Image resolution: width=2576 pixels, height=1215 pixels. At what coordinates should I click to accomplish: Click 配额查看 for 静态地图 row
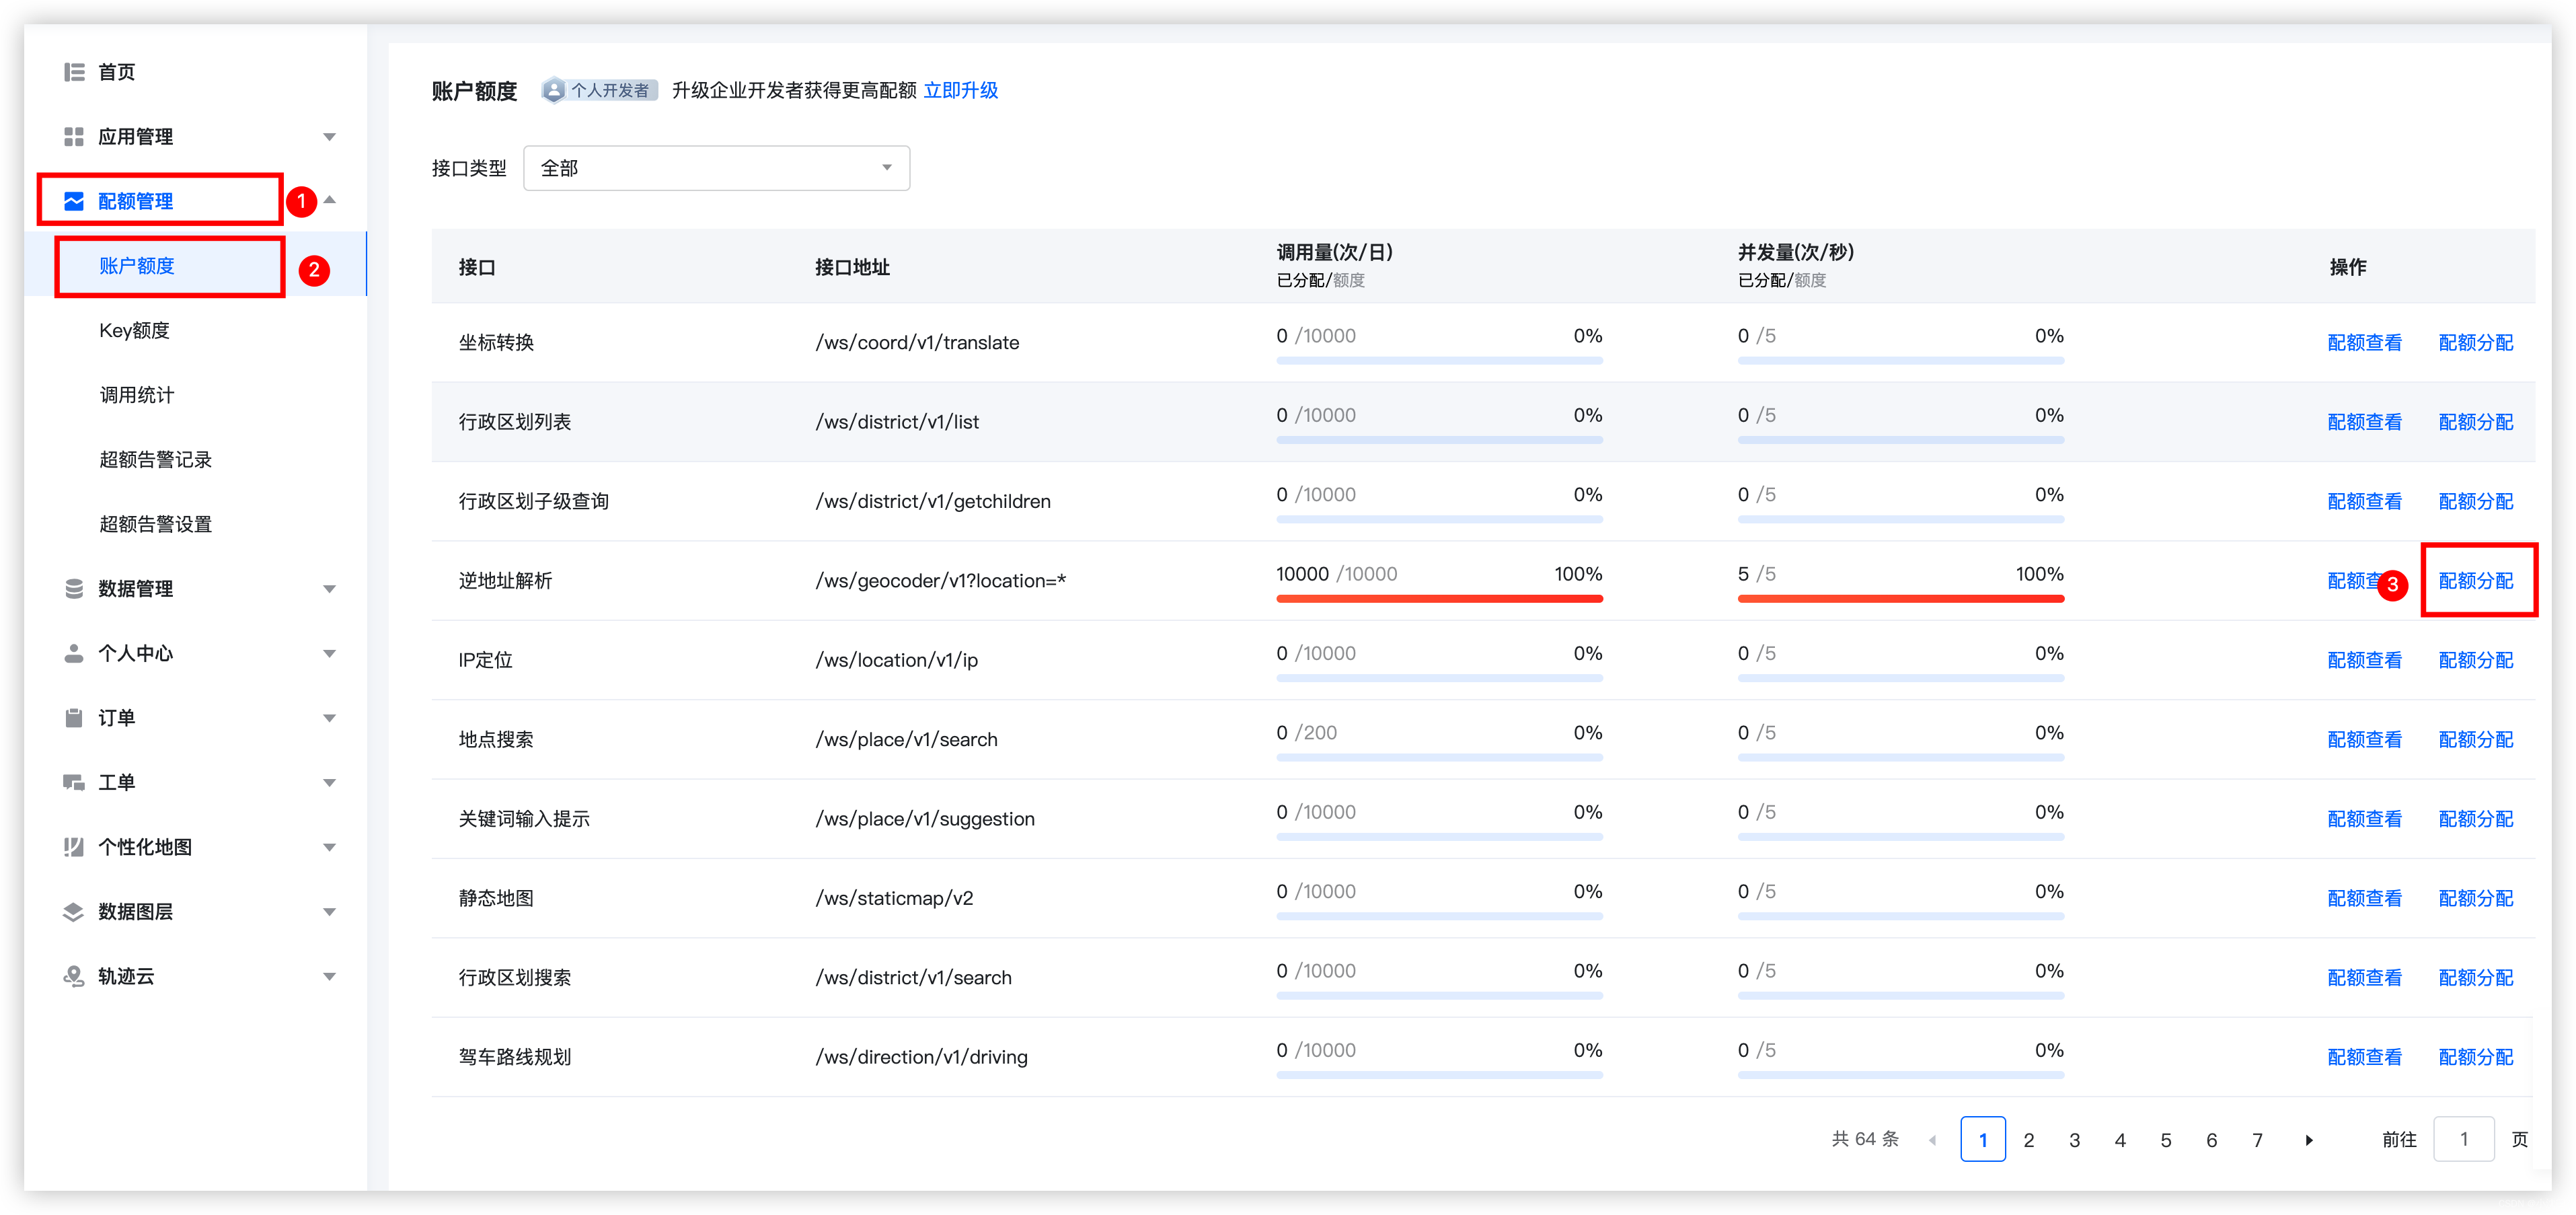[x=2364, y=898]
